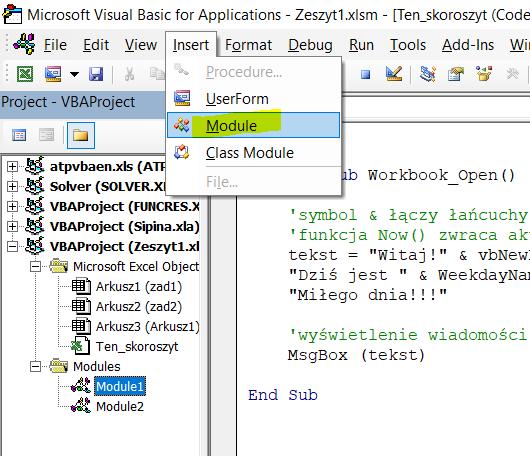Image resolution: width=530 pixels, height=456 pixels.
Task: Open the Add-Ins menu
Action: coord(468,45)
